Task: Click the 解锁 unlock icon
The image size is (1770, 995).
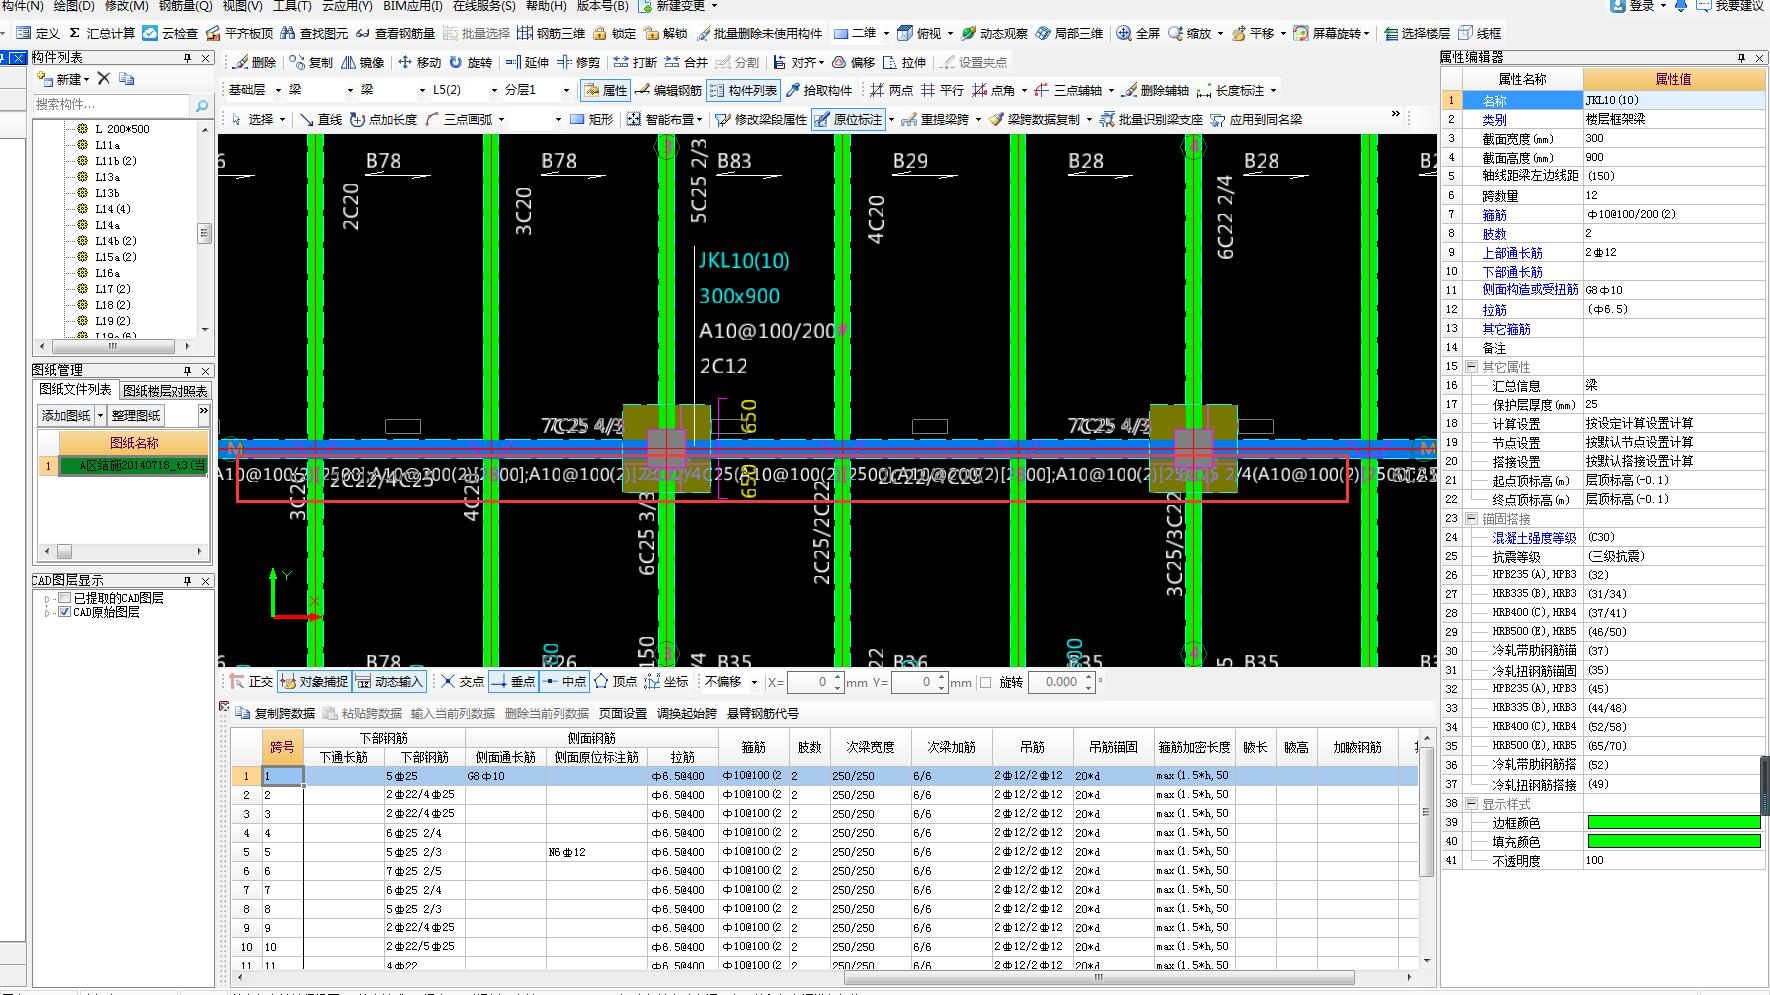Action: point(652,33)
